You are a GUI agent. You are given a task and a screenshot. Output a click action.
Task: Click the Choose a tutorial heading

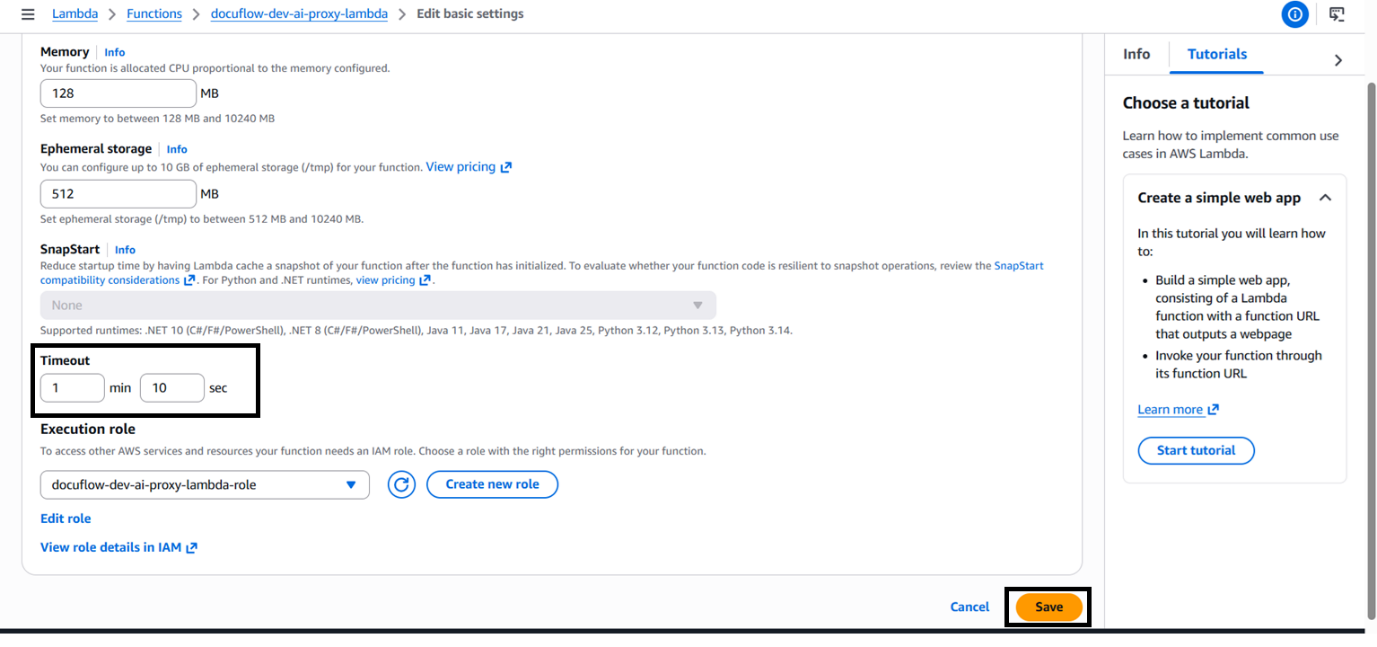point(1186,103)
